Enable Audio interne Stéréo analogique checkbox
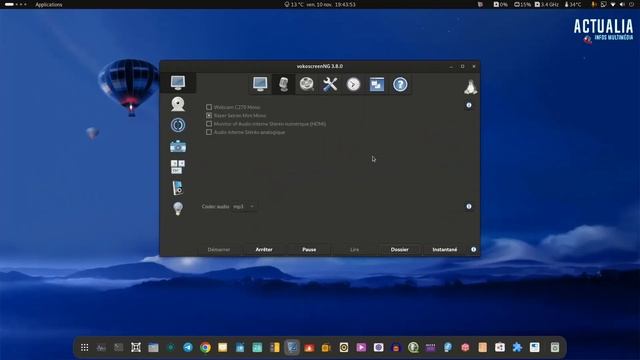640x360 pixels. [x=209, y=132]
